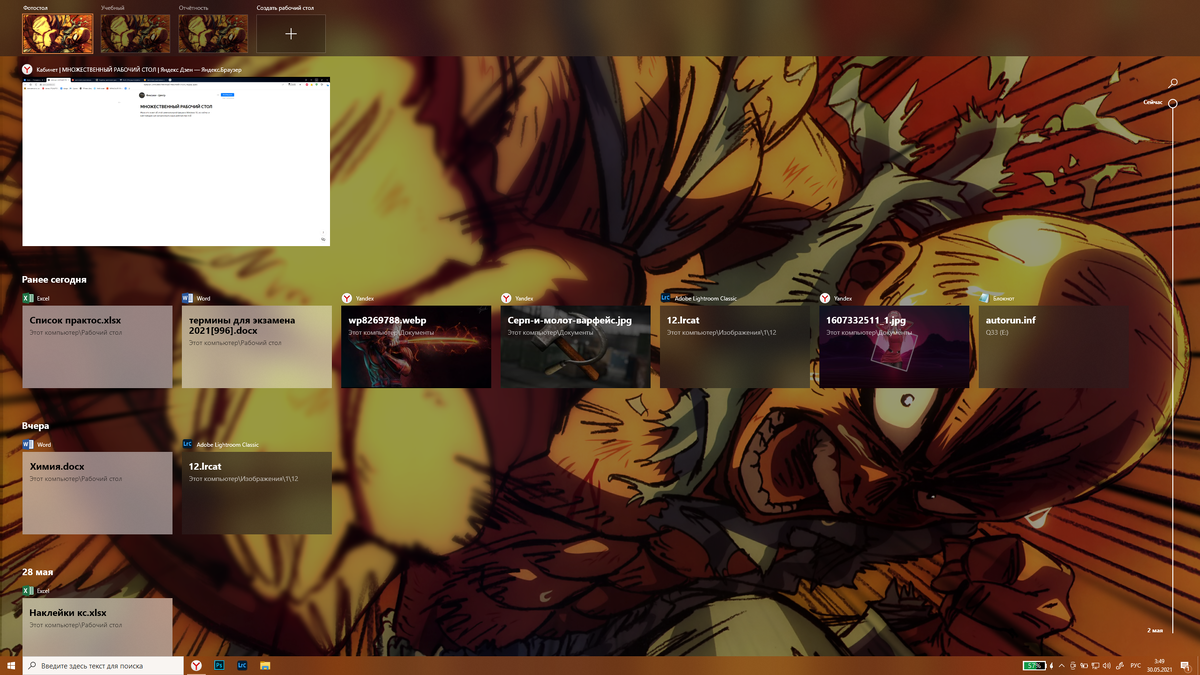Click Yandex icon above 1607332511_1.jpg card

(x=825, y=298)
